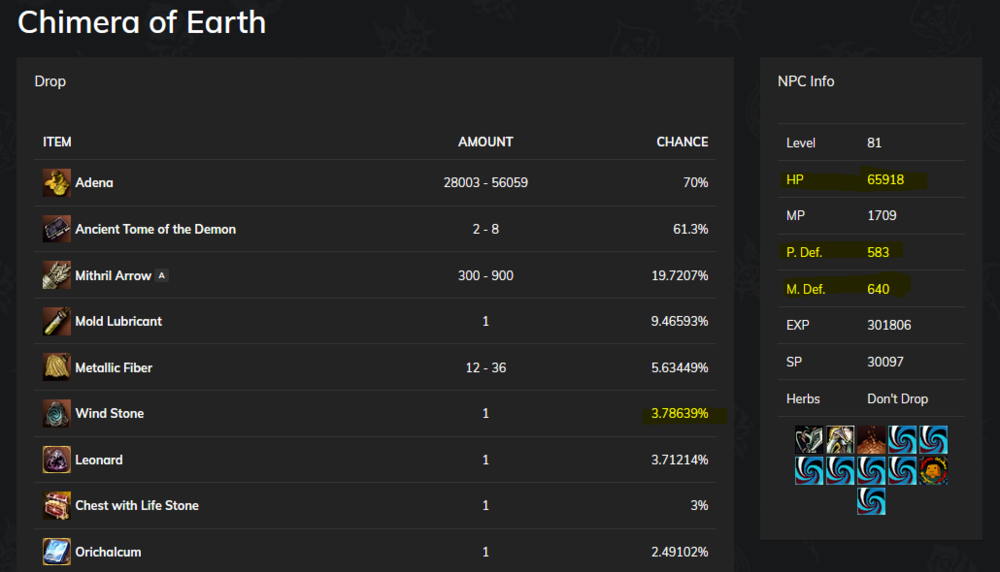Click the Adena gold coins icon

click(x=56, y=183)
